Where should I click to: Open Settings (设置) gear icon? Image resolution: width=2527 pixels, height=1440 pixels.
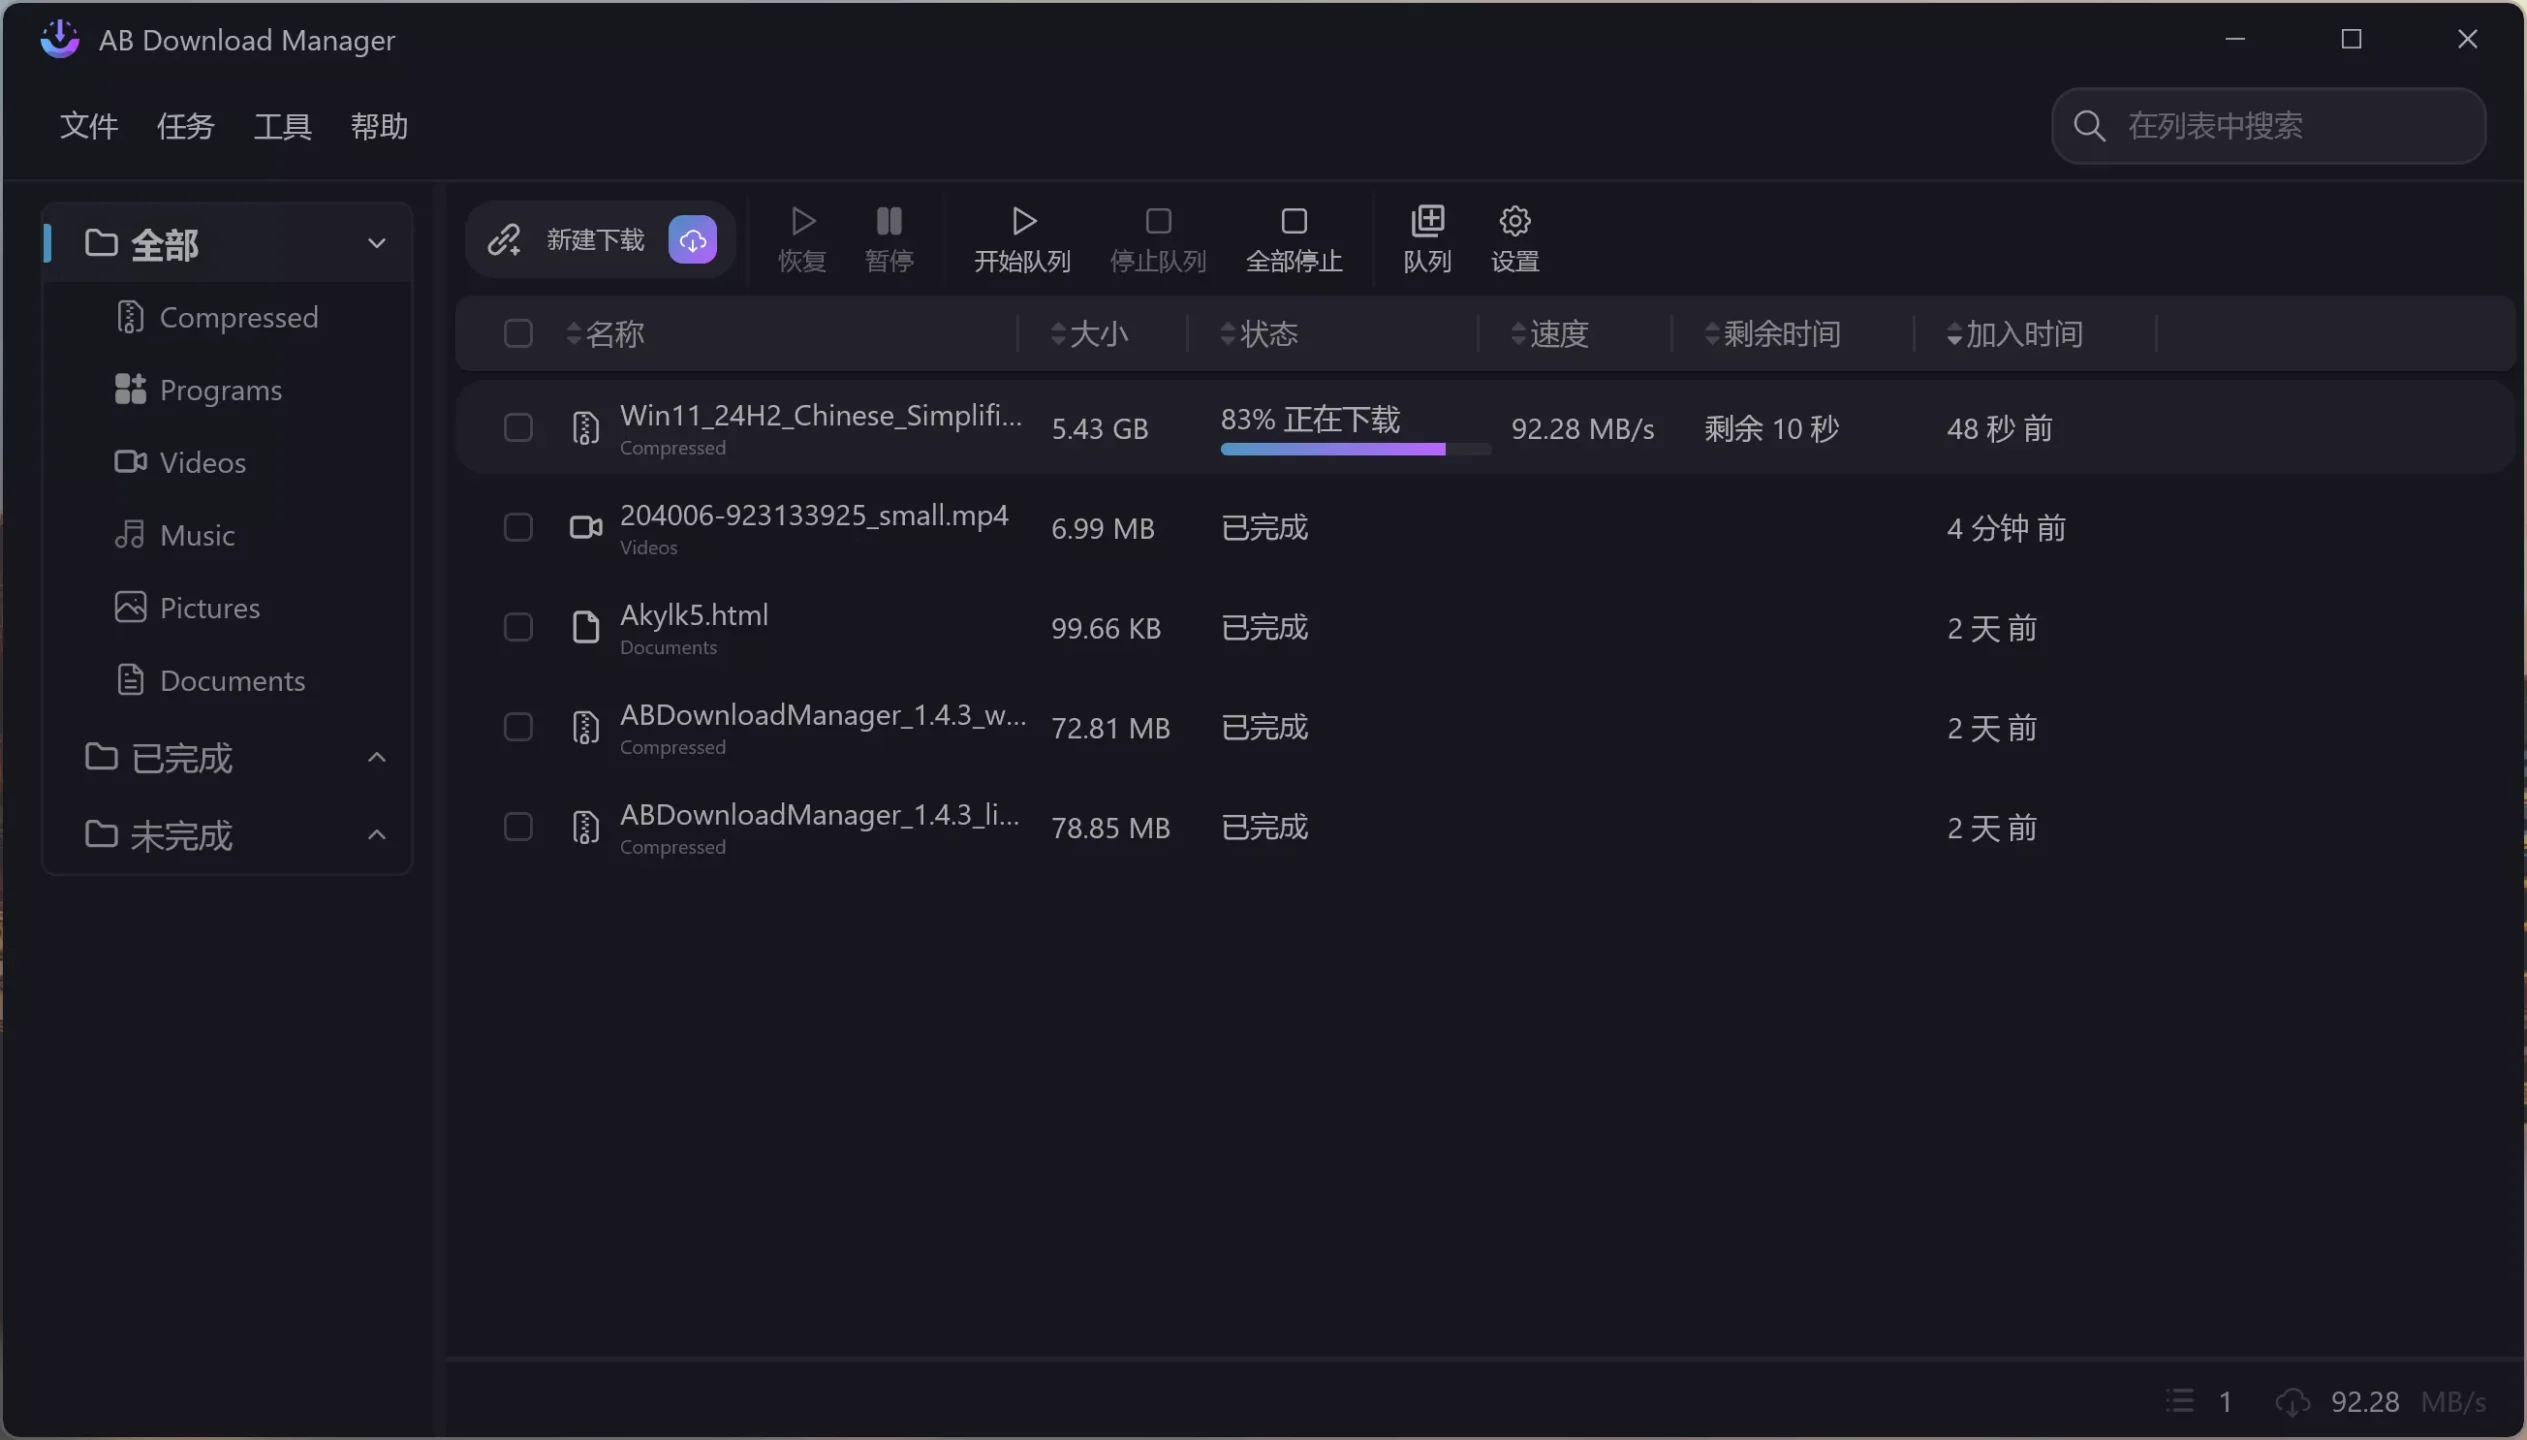[1514, 221]
